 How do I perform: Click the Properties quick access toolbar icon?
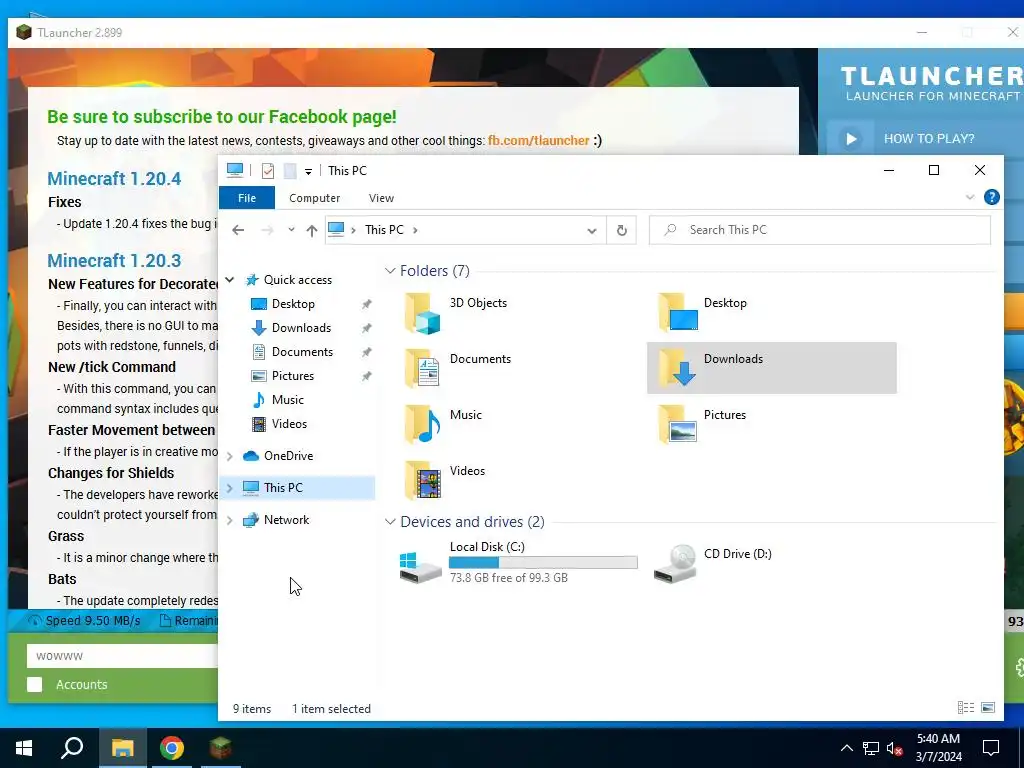pos(268,170)
